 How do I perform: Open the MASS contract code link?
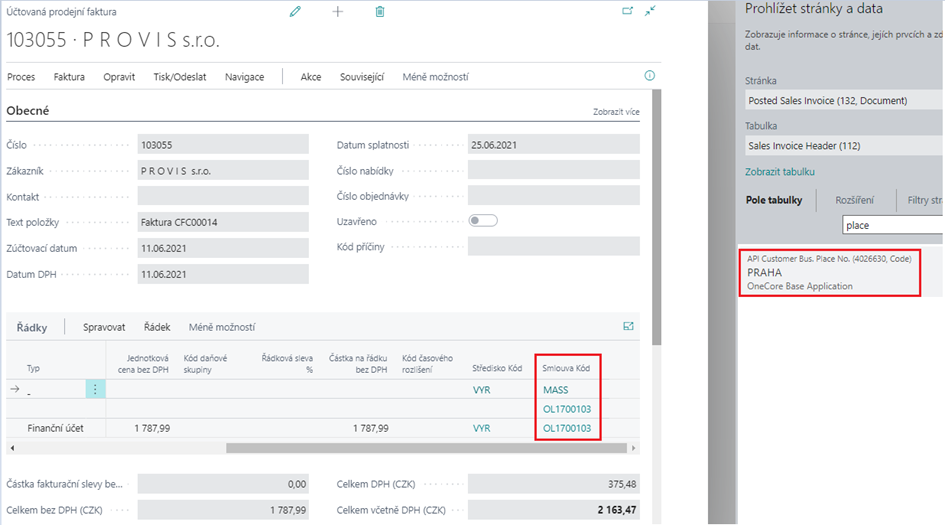pyautogui.click(x=555, y=390)
